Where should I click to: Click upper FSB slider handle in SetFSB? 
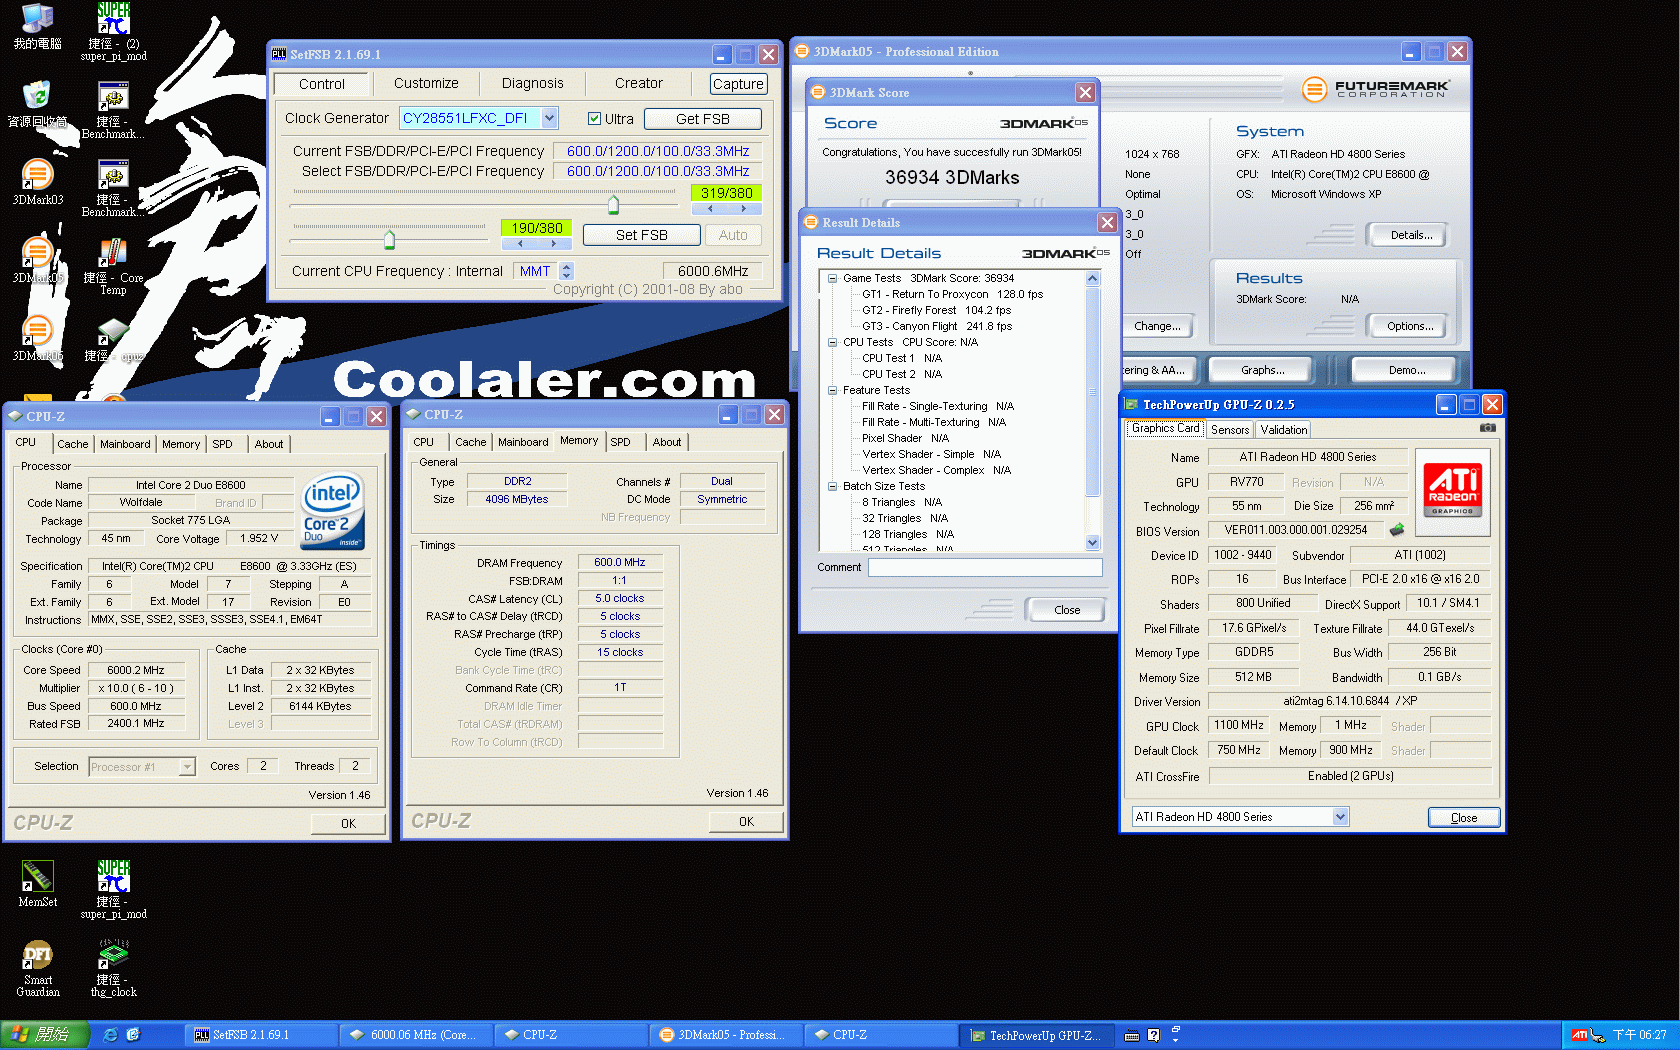613,205
